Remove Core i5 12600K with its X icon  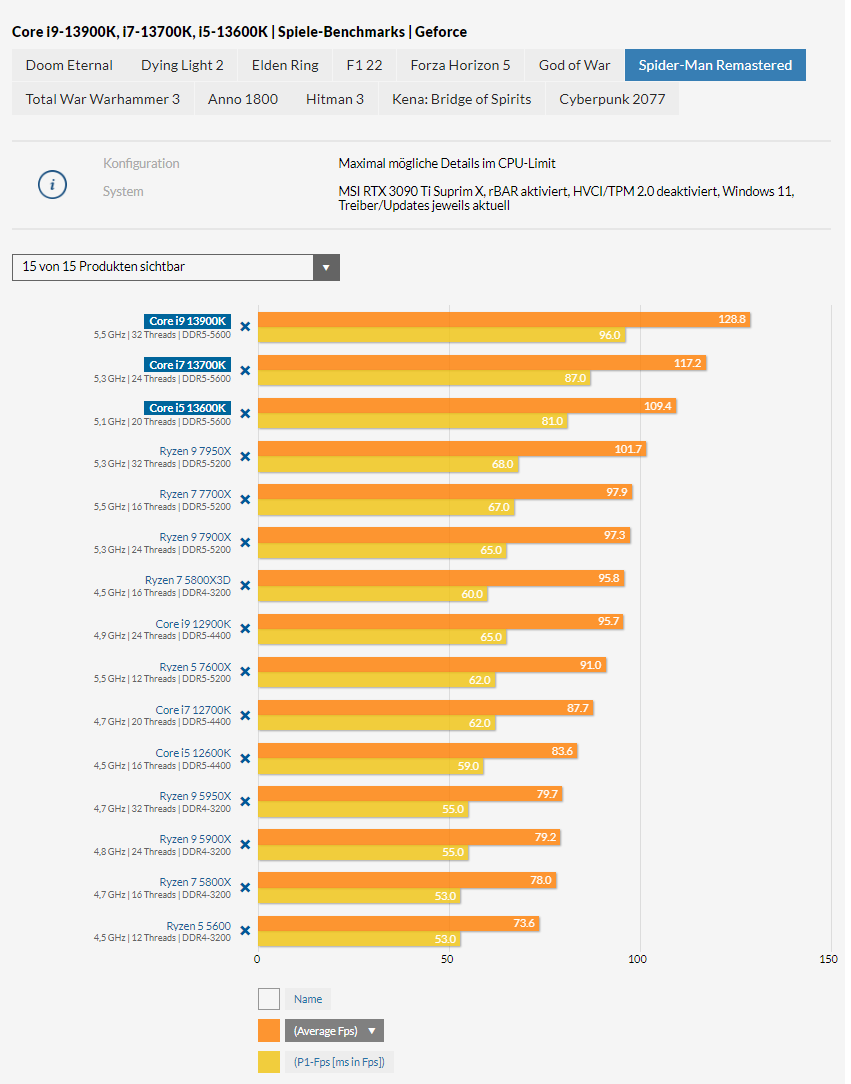coord(245,758)
